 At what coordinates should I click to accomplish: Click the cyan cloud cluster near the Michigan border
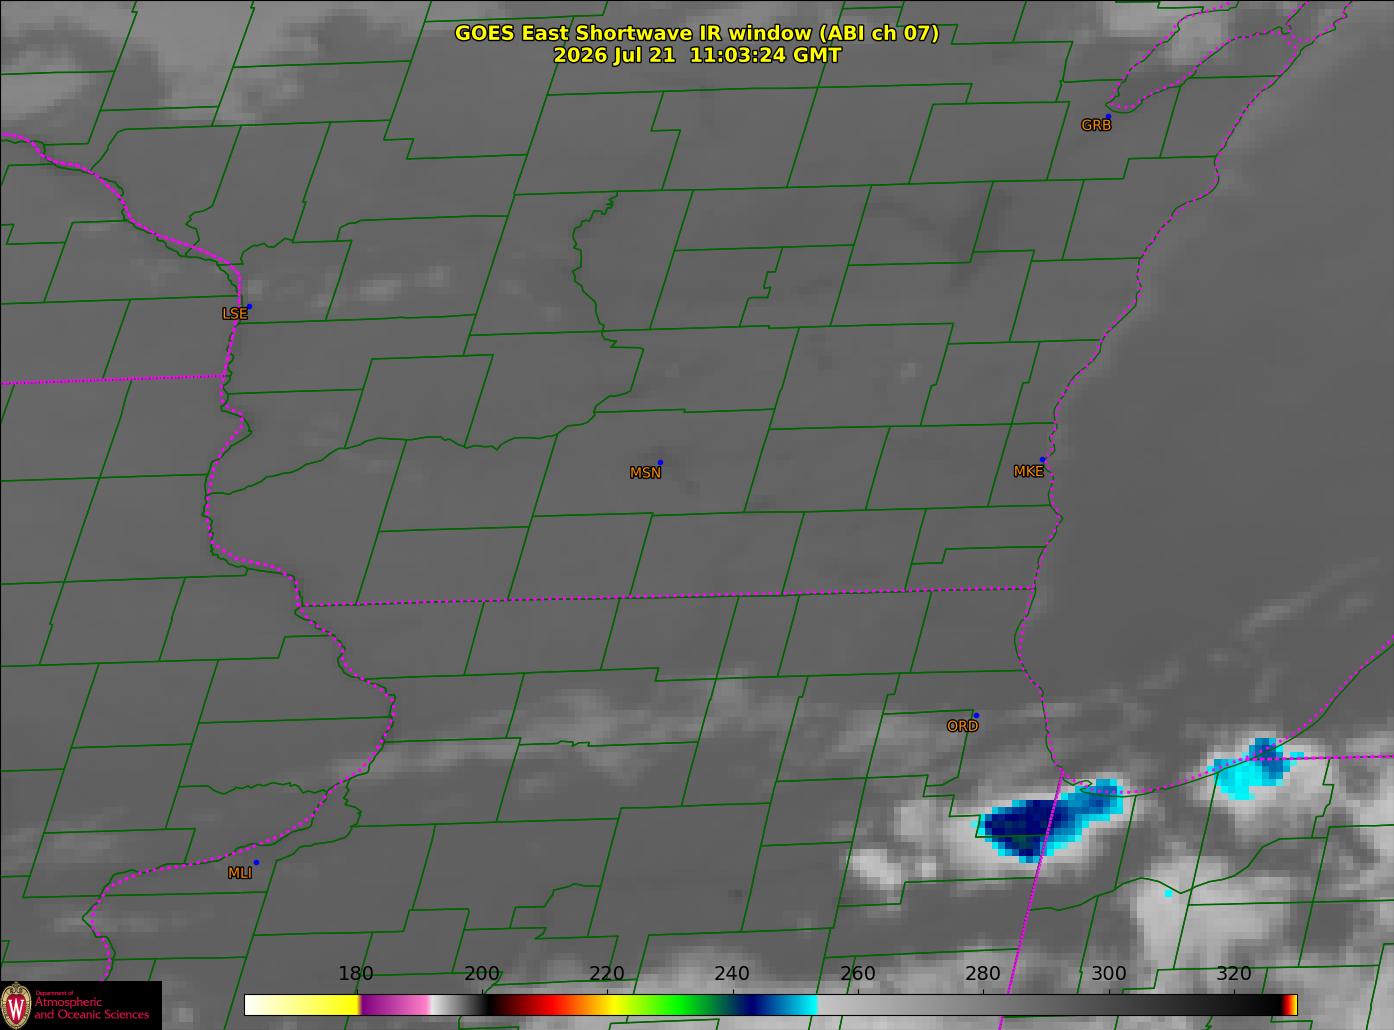pyautogui.click(x=1255, y=768)
